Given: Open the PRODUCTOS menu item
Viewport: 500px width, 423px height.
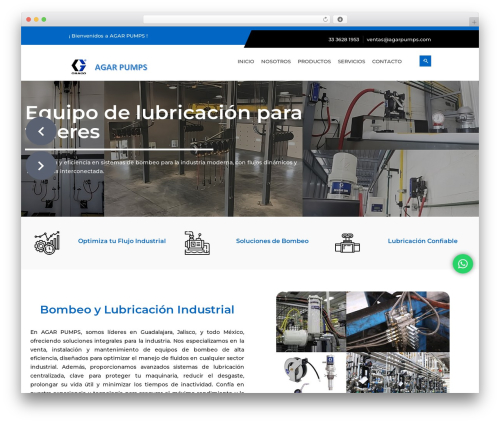Looking at the screenshot, I should 314,61.
